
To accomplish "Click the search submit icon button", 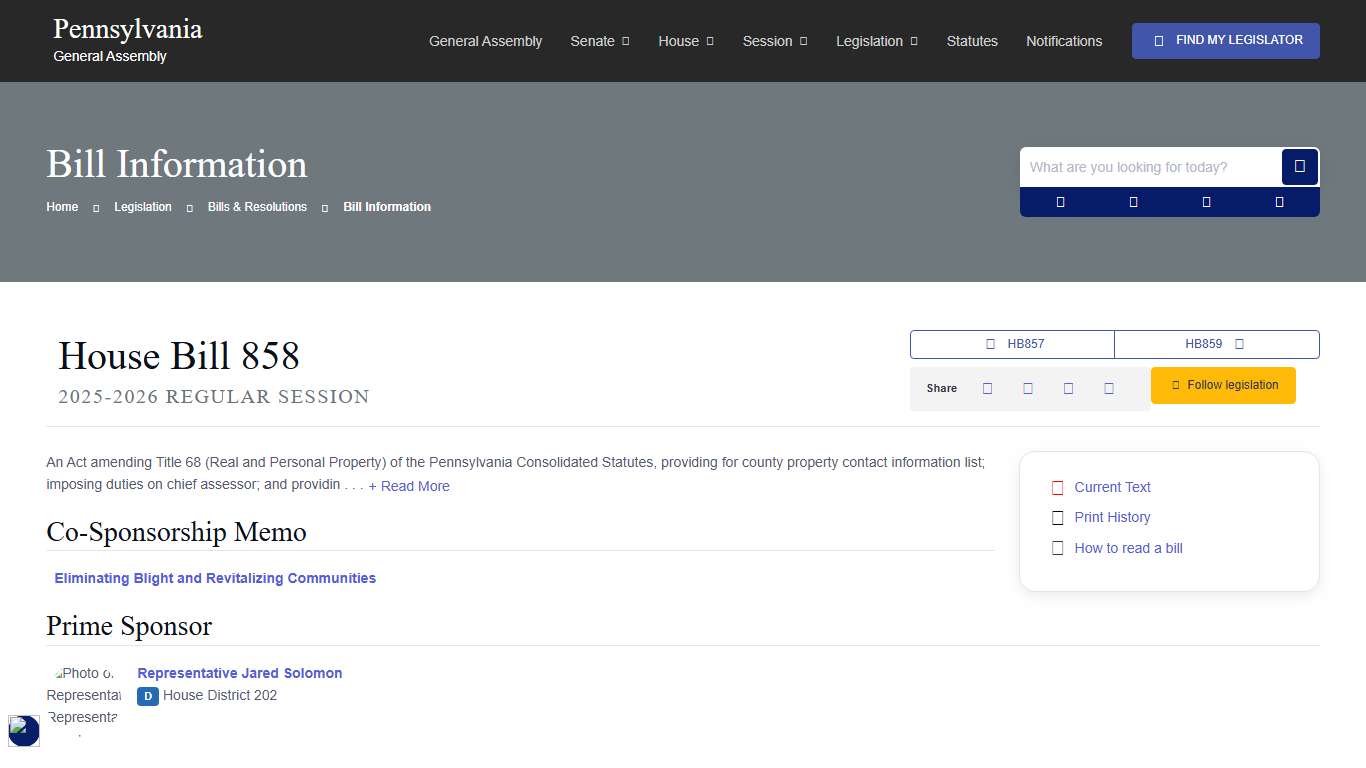I will tap(1299, 167).
